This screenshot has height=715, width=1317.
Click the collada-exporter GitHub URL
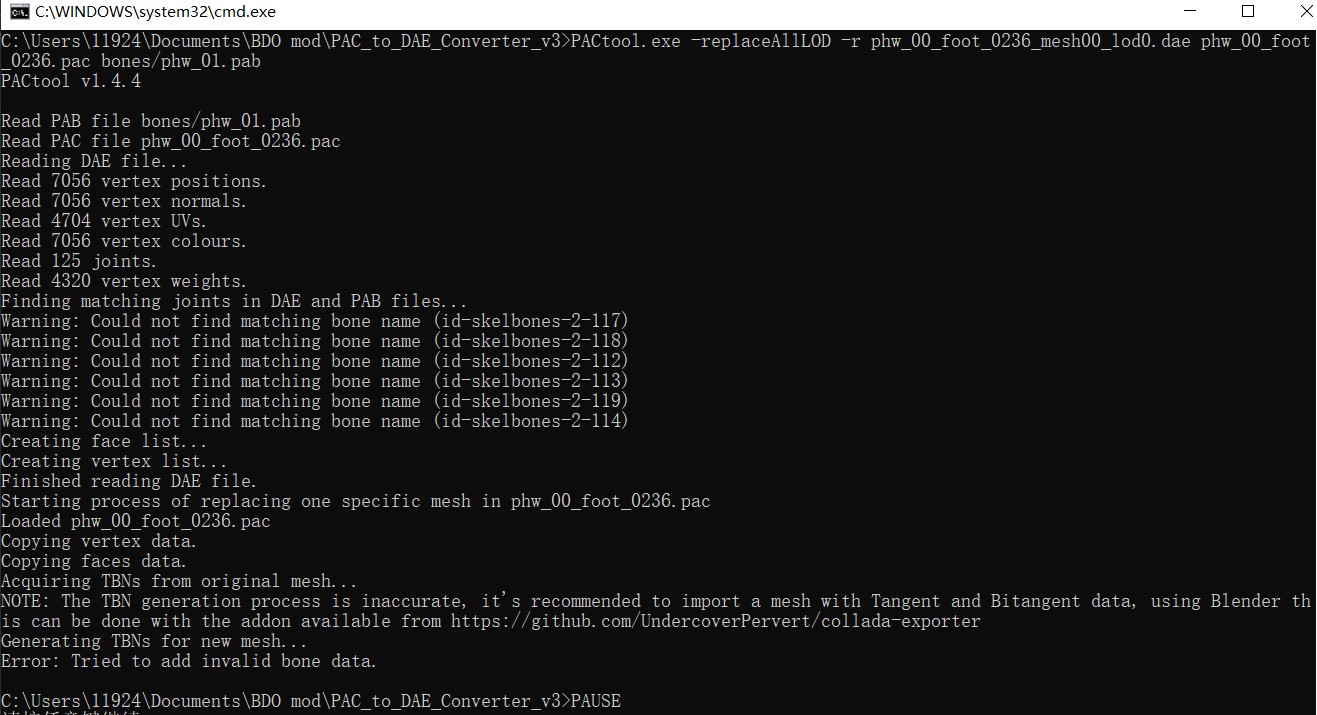715,621
